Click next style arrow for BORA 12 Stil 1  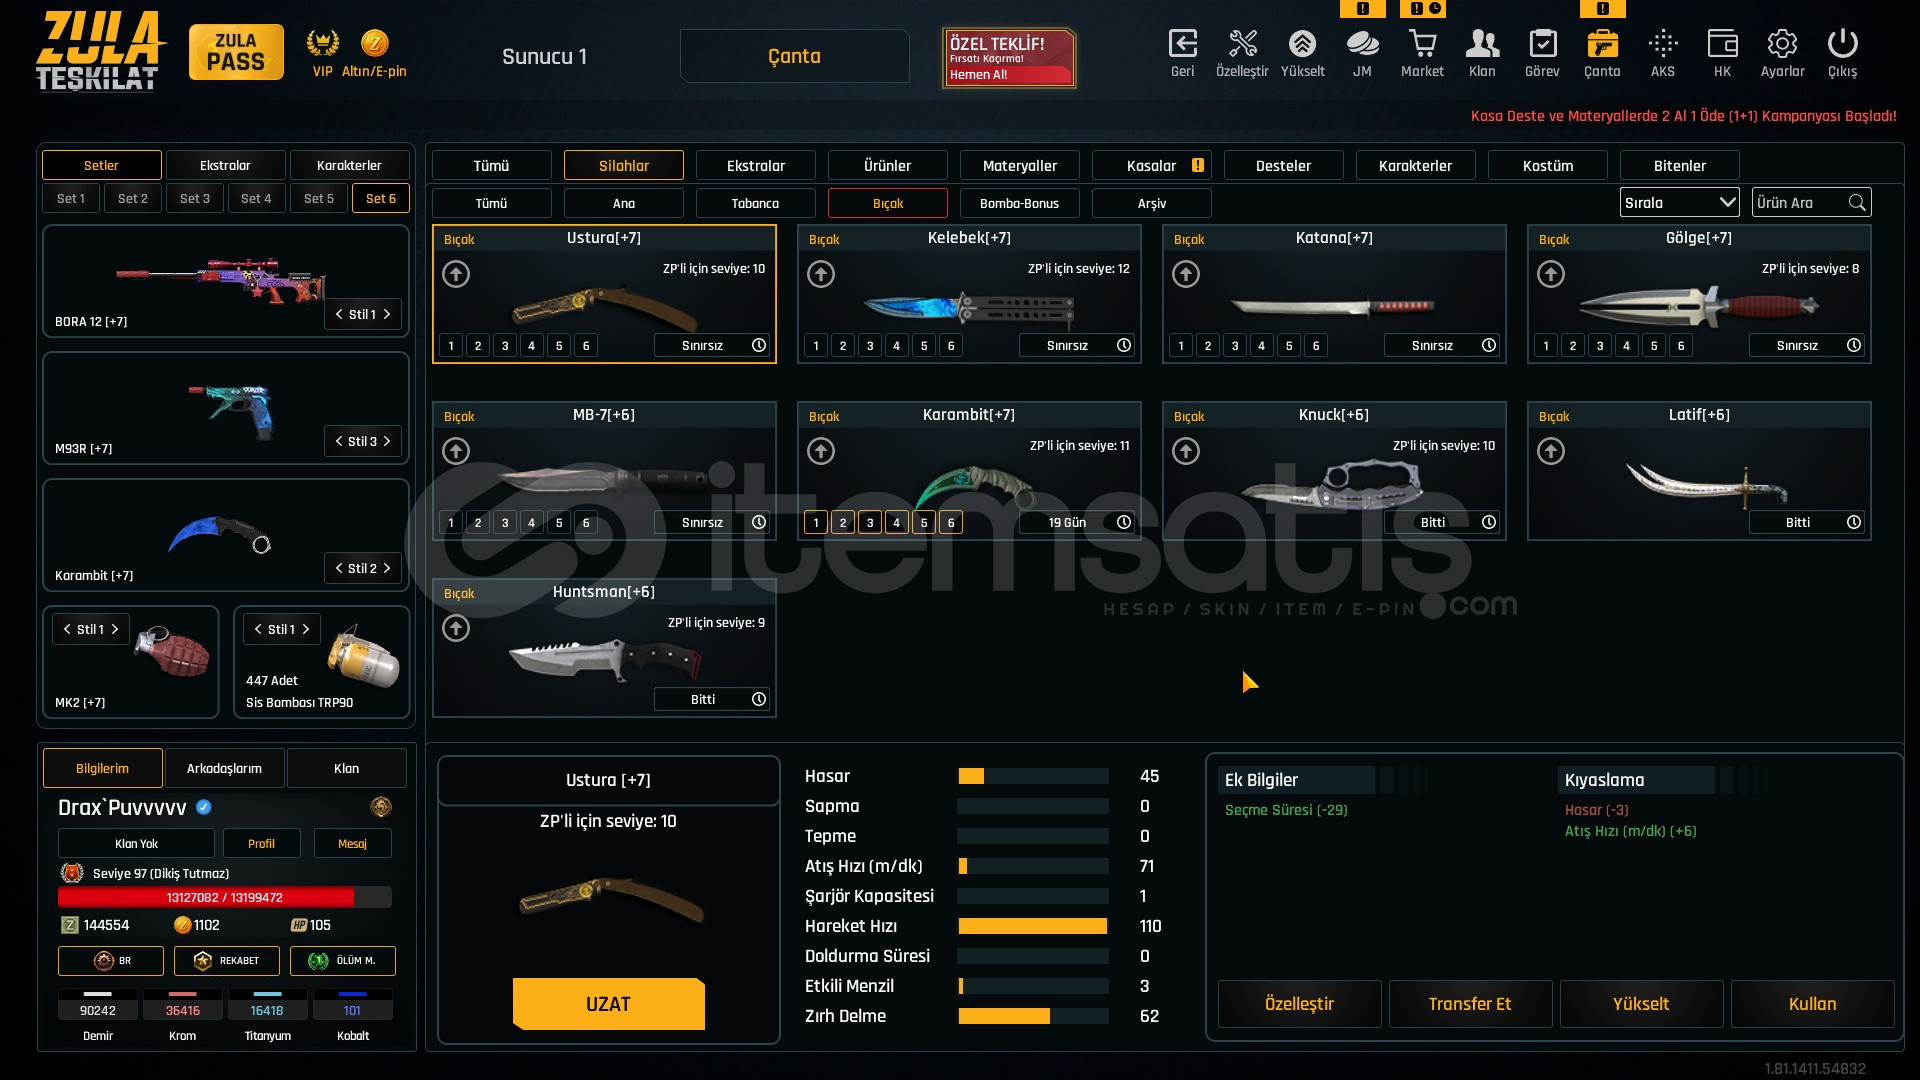[x=387, y=314]
